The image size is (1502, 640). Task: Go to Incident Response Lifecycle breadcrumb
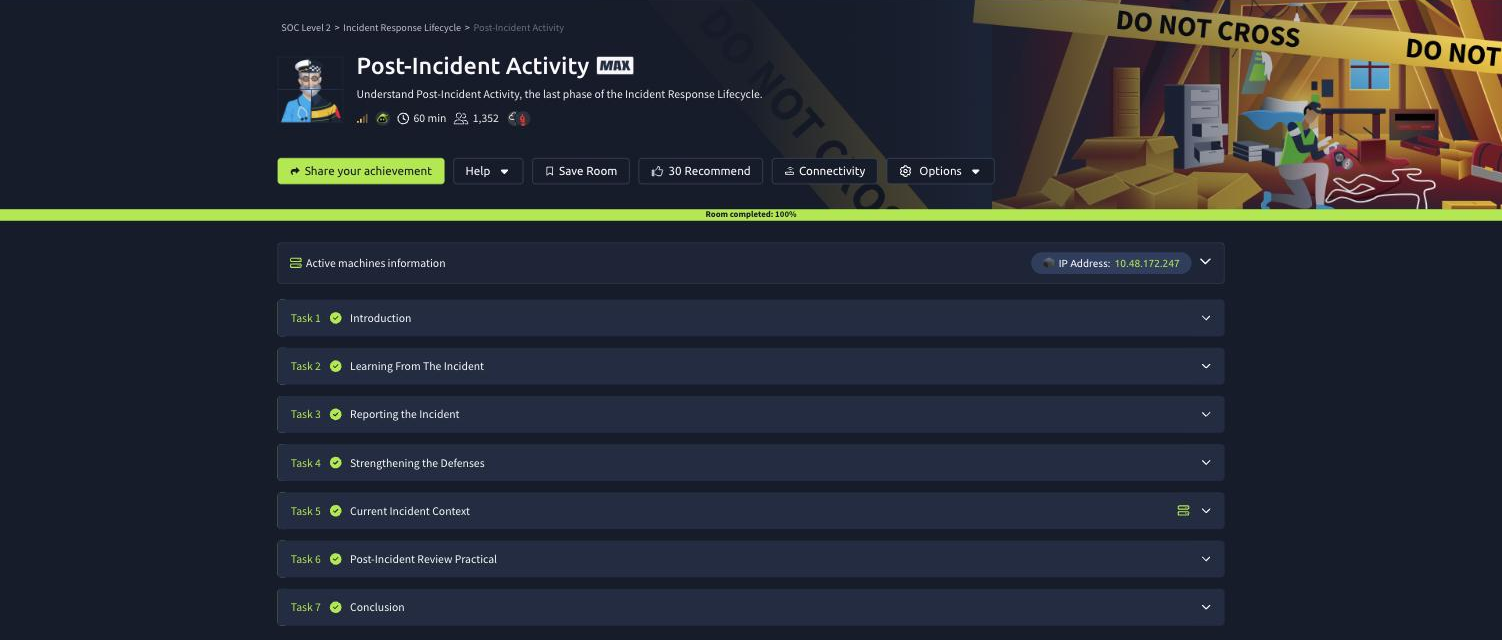402,28
